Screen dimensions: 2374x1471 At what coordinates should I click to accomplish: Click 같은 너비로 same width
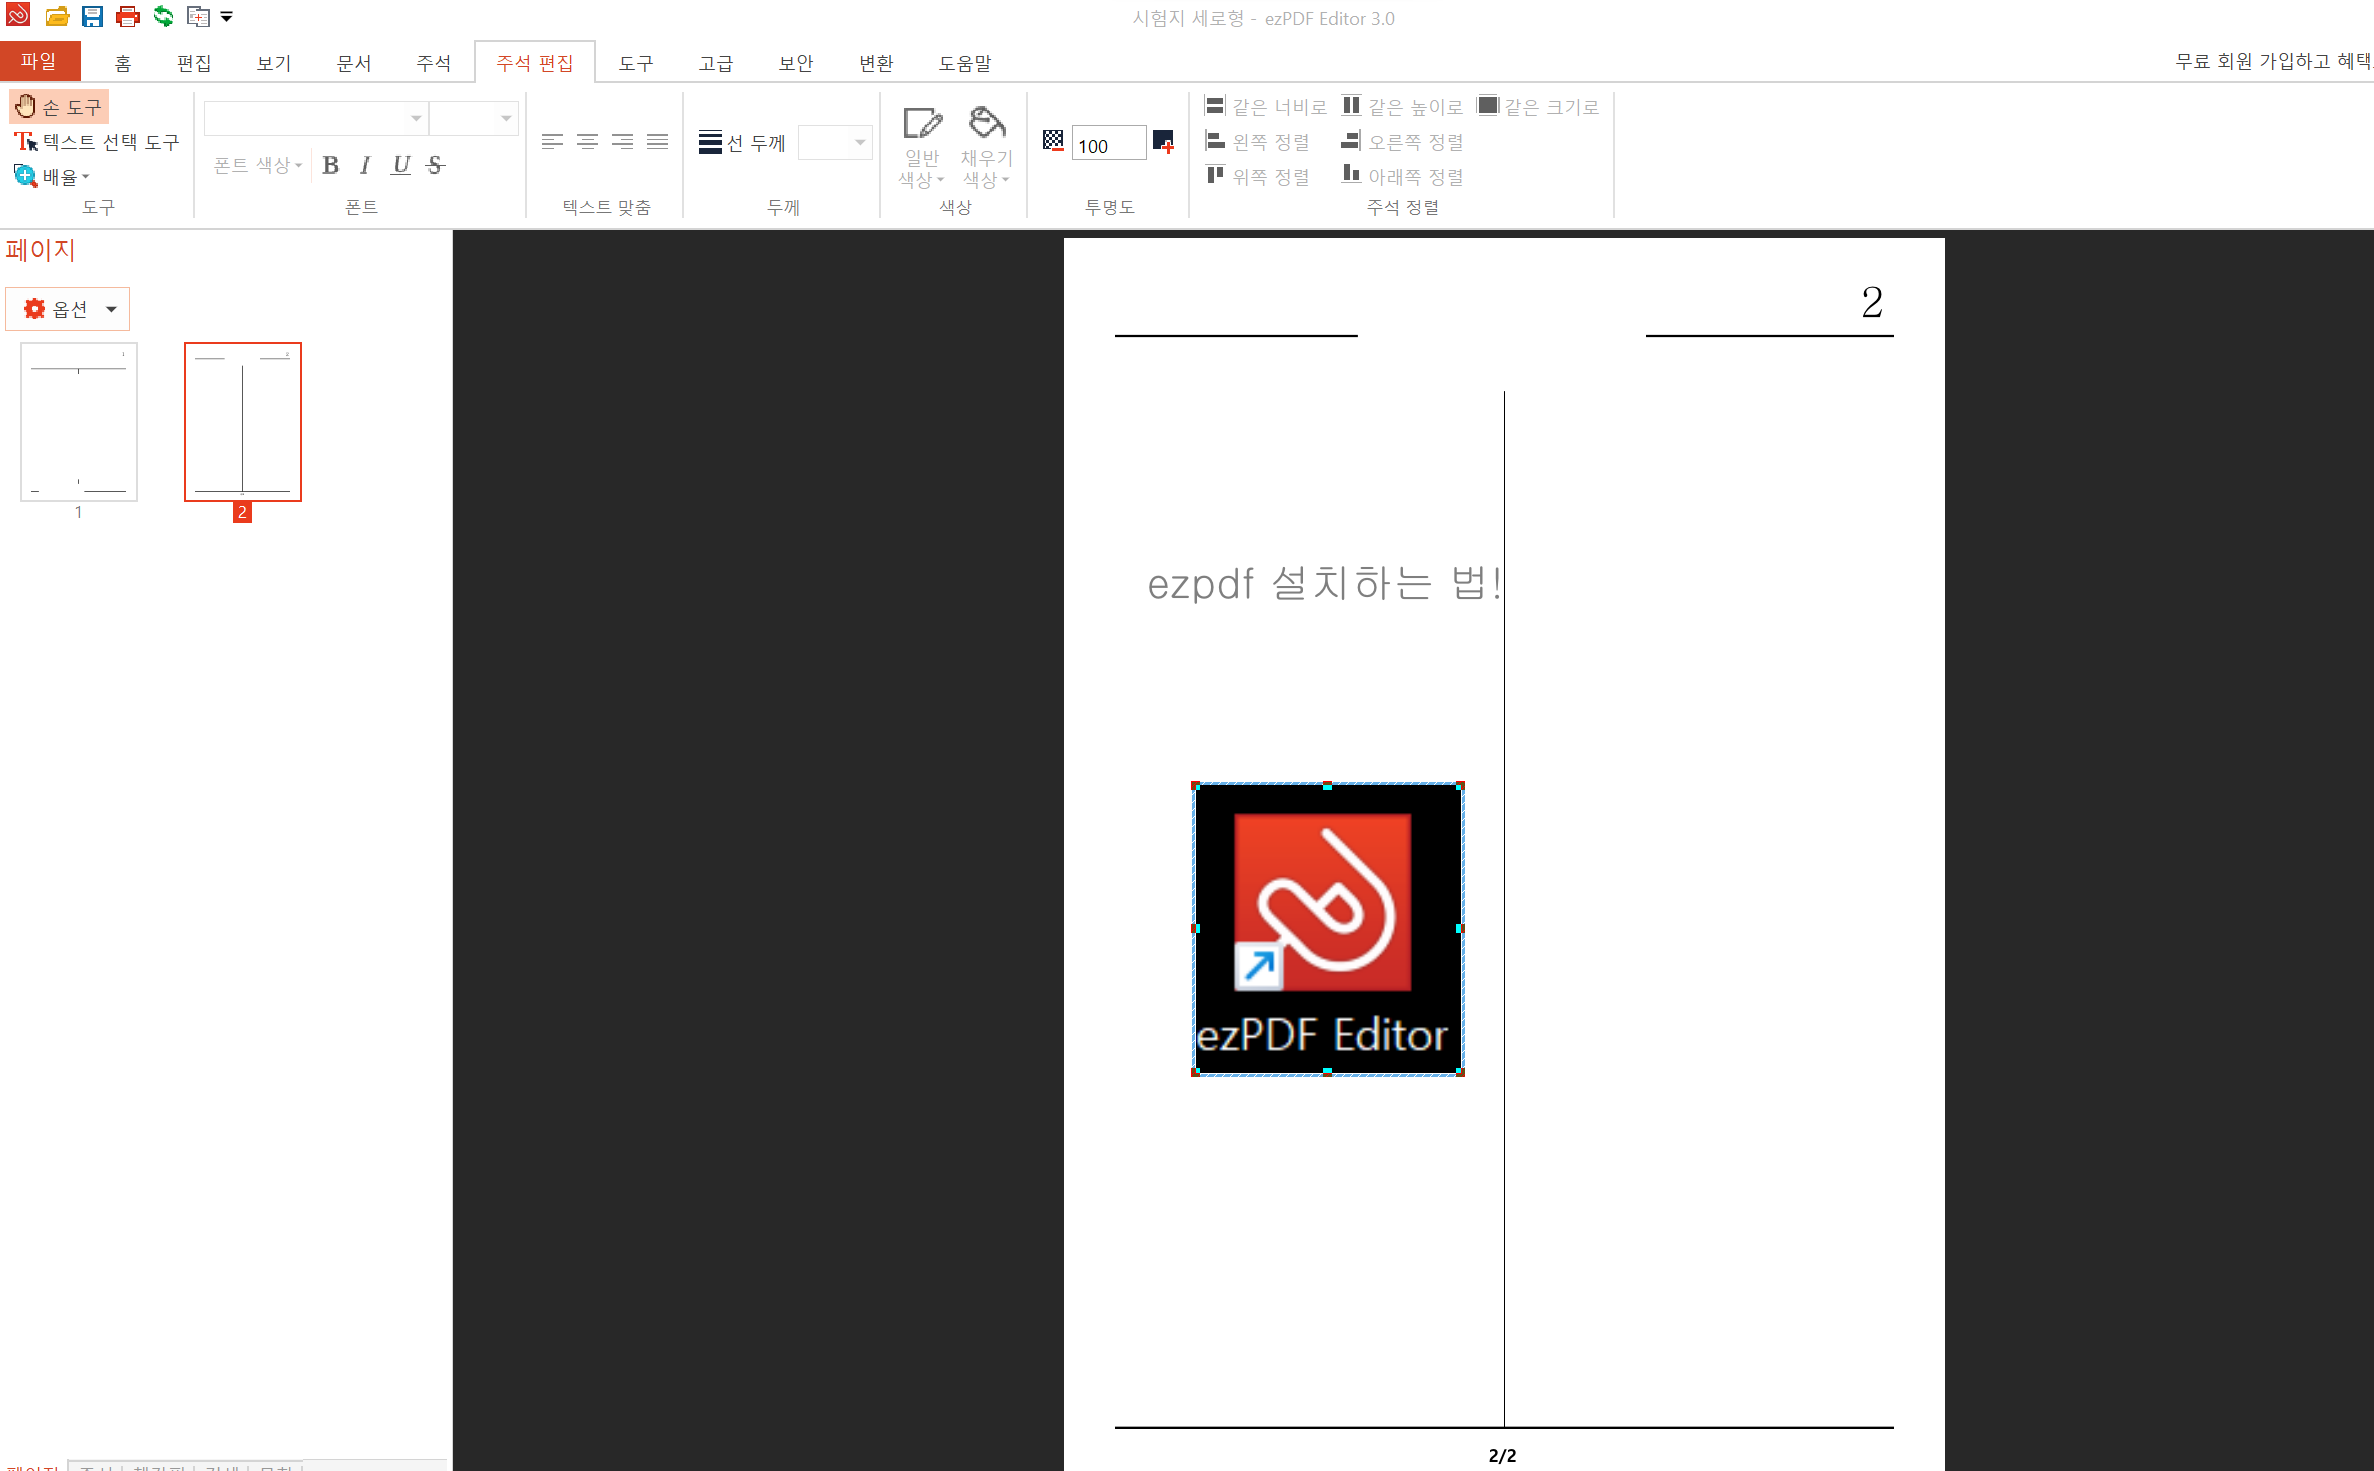pyautogui.click(x=1265, y=106)
